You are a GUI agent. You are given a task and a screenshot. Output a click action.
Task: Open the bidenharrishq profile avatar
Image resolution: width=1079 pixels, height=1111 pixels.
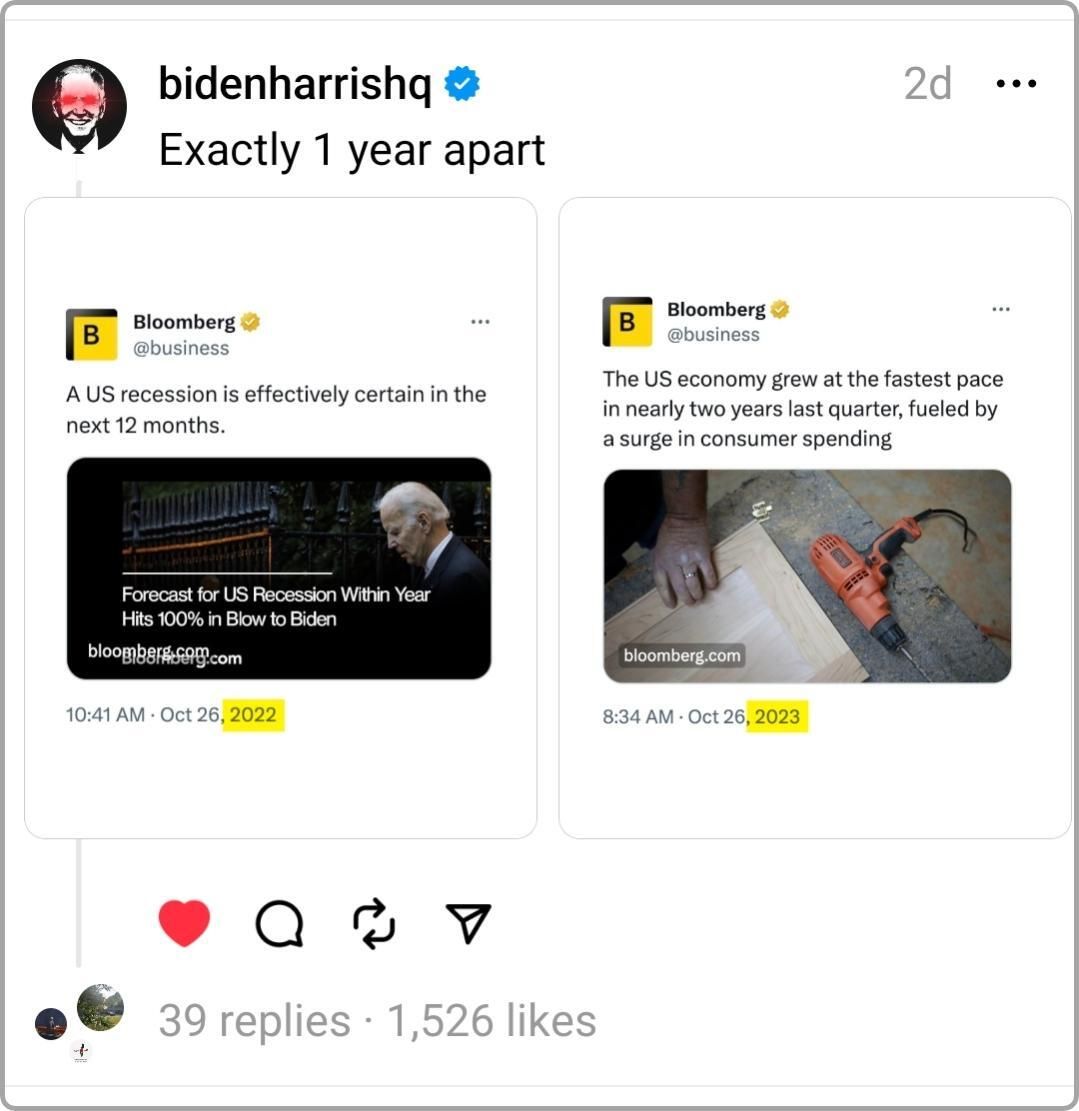pyautogui.click(x=79, y=106)
